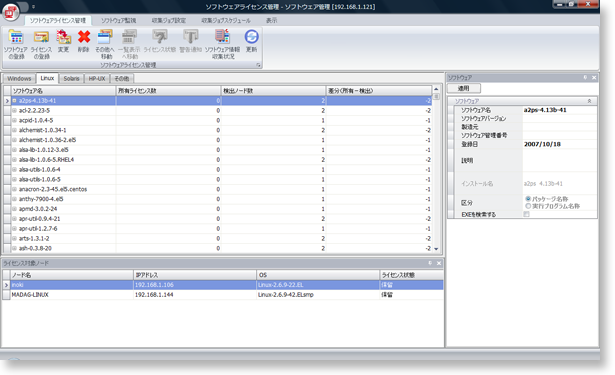This screenshot has height=375, width=615.
Task: Click the software list scroll down arrow
Action: [x=436, y=249]
